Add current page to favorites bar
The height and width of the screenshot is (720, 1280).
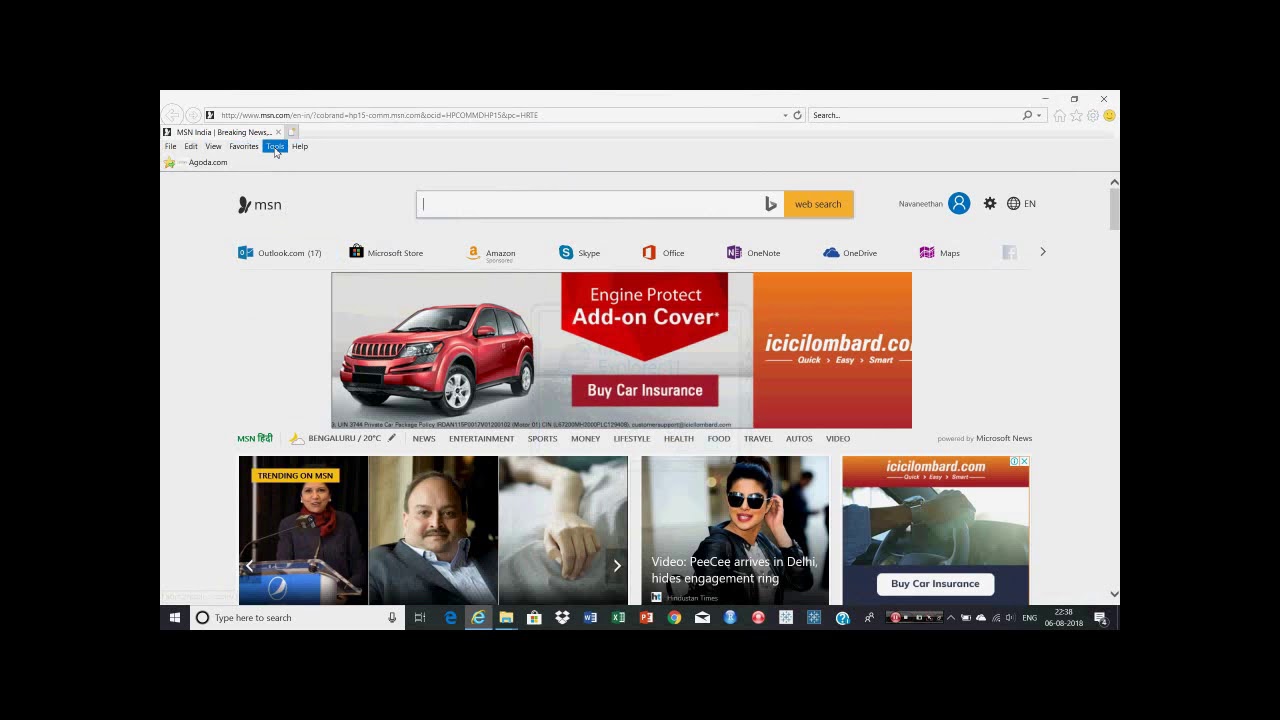pyautogui.click(x=169, y=162)
